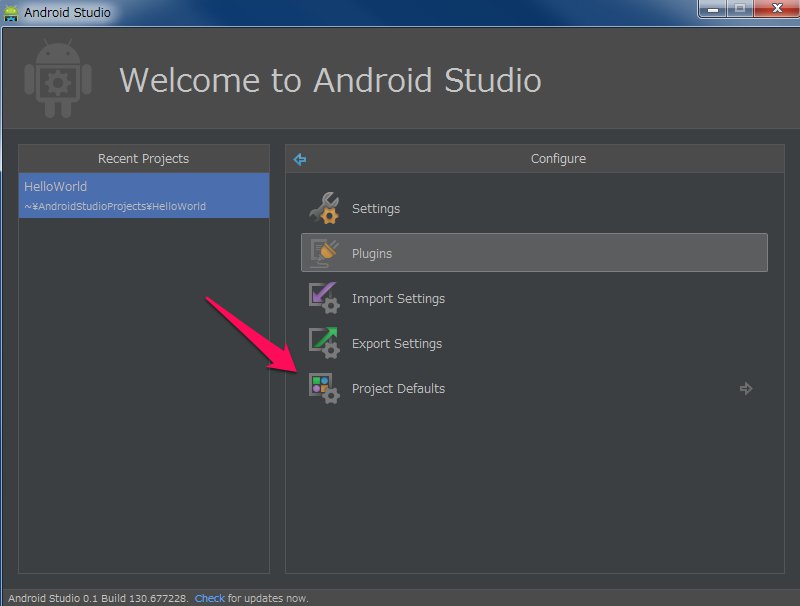Open the Settings entry
Screen dimensions: 800x606
coord(534,208)
